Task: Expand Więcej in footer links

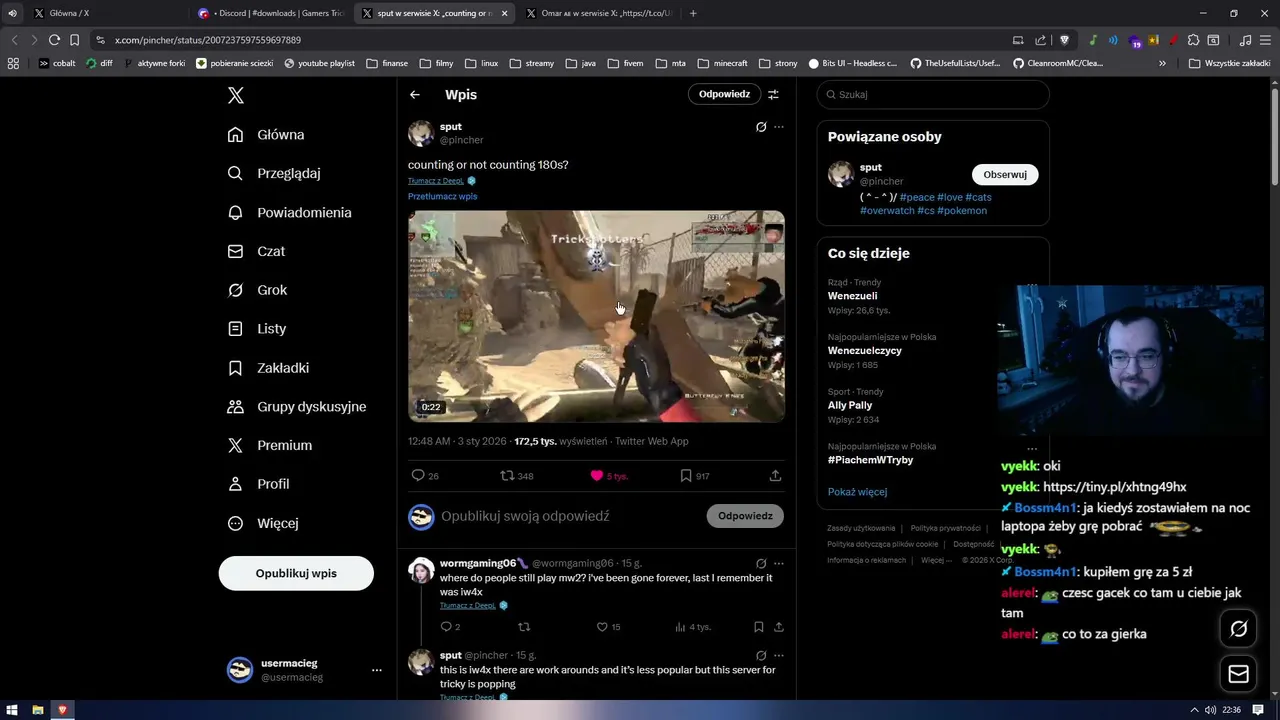Action: (936, 560)
